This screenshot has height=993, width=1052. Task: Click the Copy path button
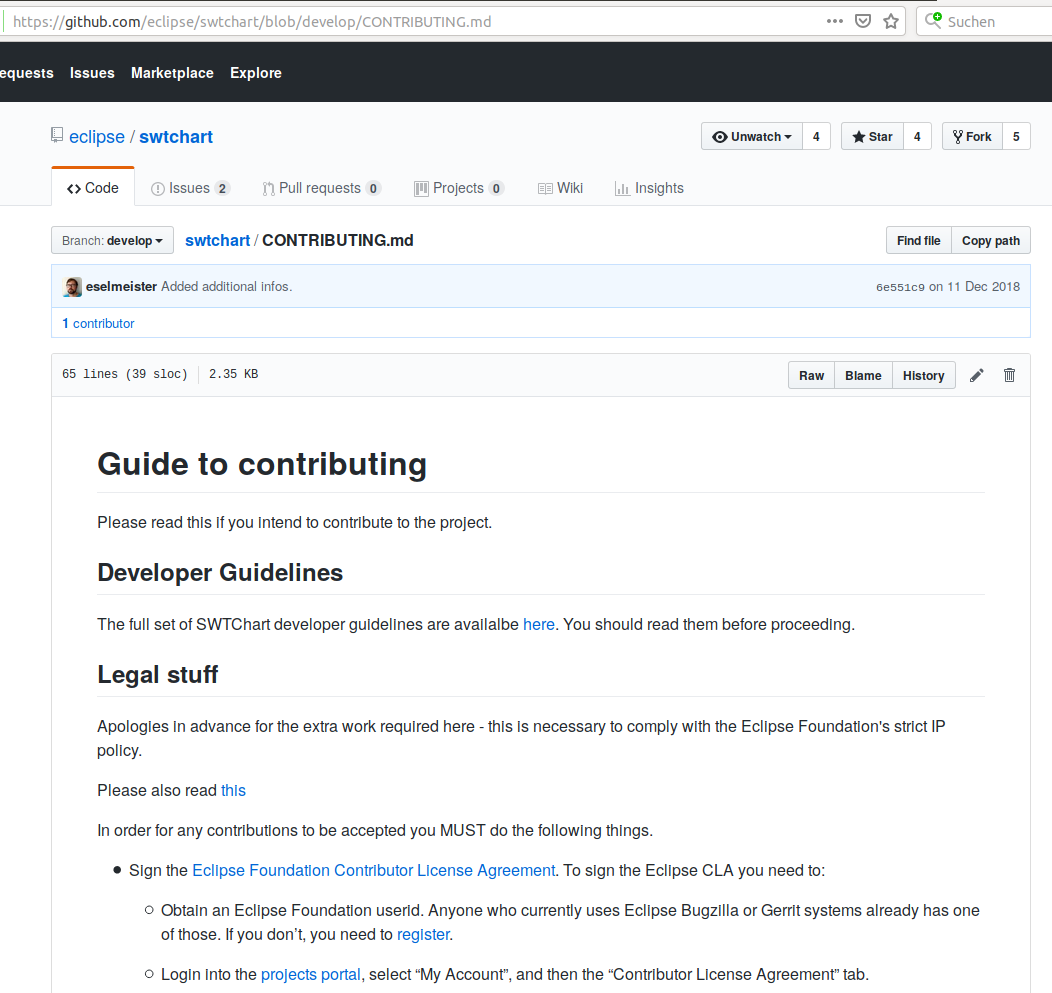pyautogui.click(x=991, y=240)
